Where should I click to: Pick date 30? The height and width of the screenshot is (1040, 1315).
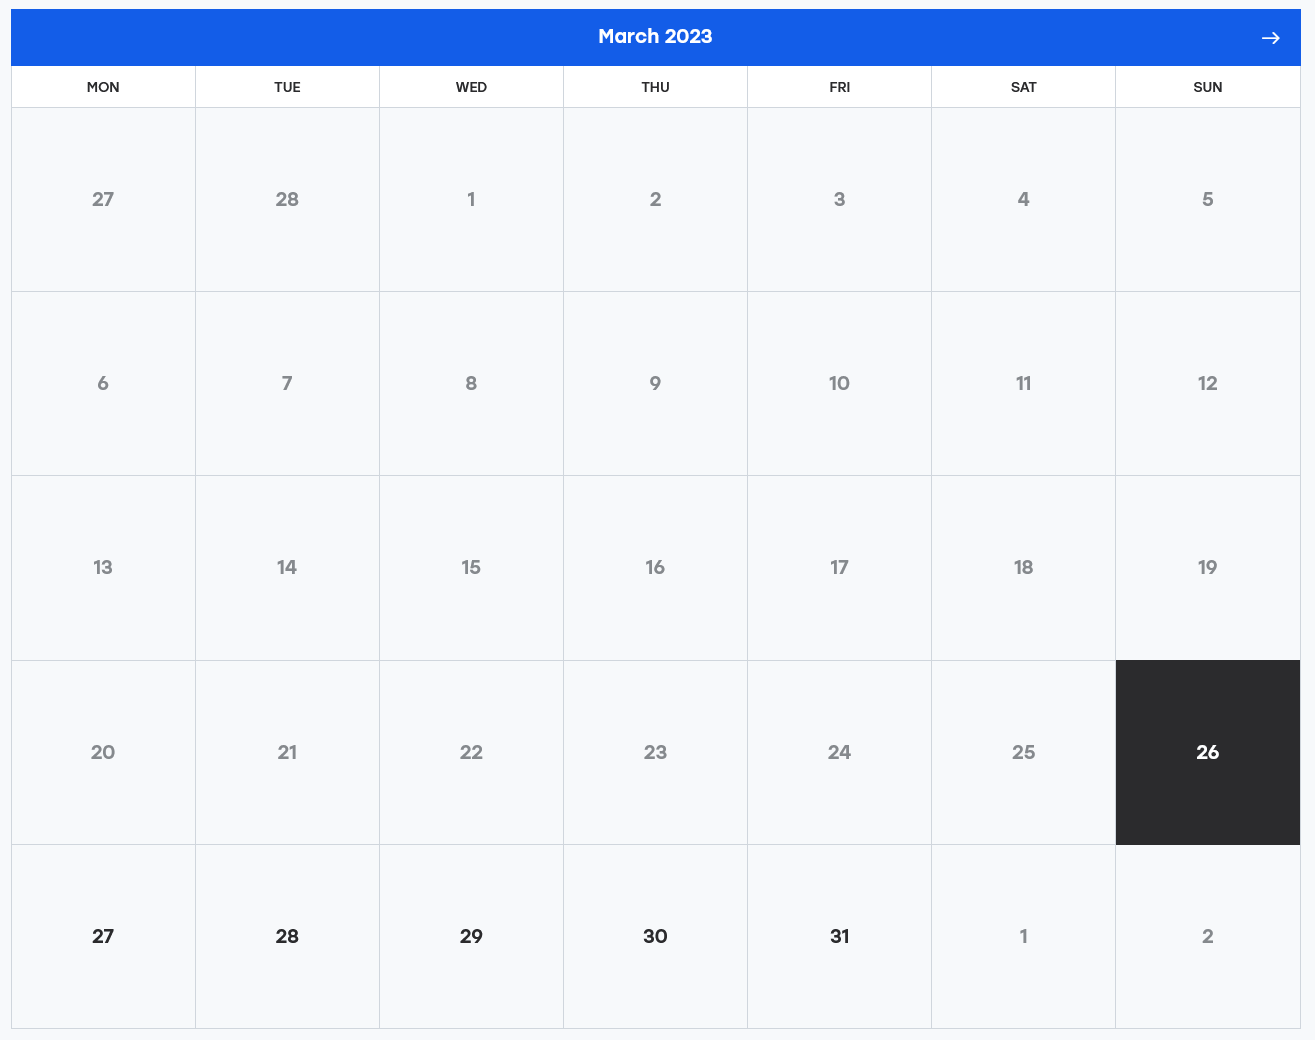point(655,936)
